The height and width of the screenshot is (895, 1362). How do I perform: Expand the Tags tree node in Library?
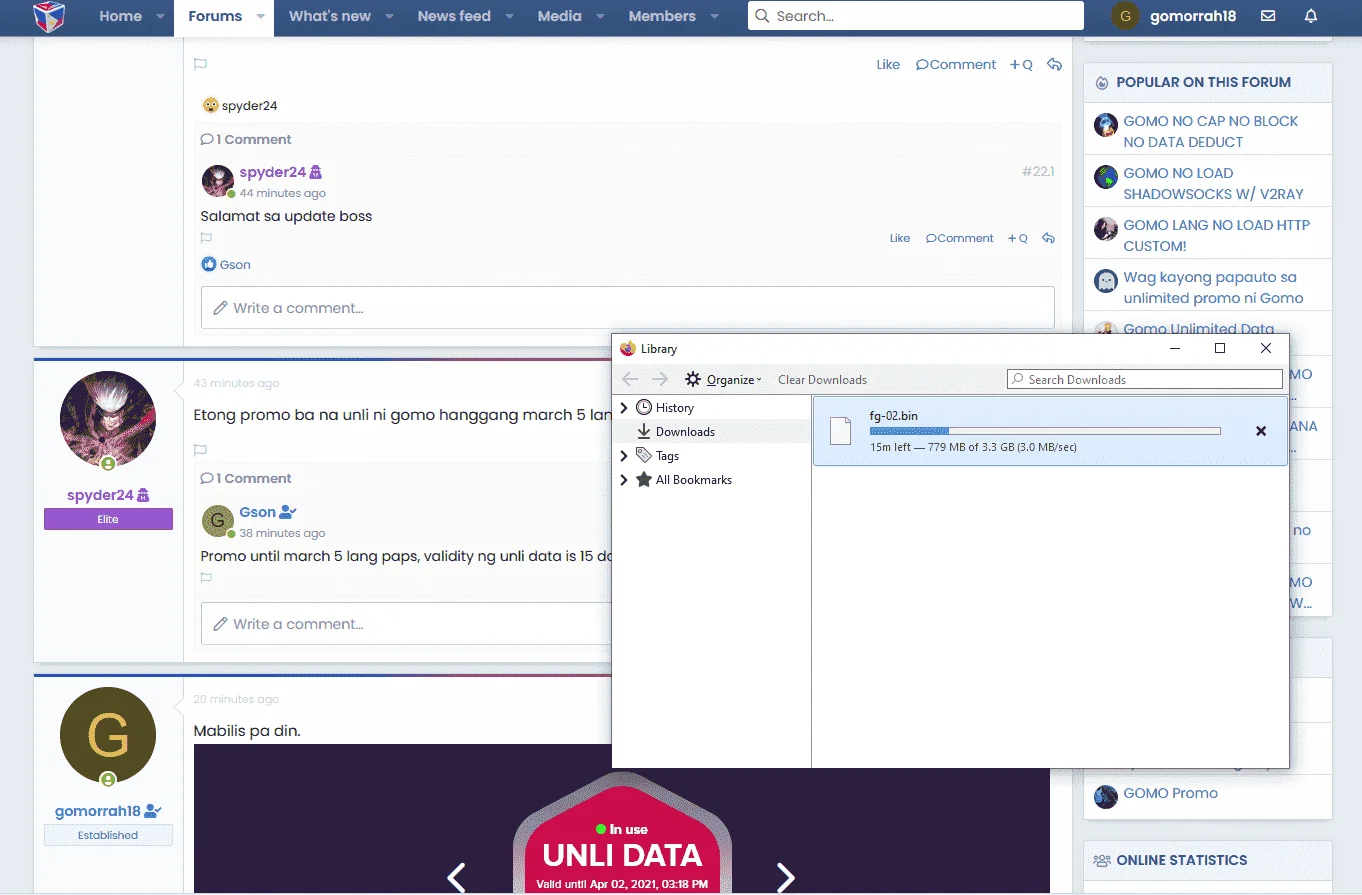624,456
